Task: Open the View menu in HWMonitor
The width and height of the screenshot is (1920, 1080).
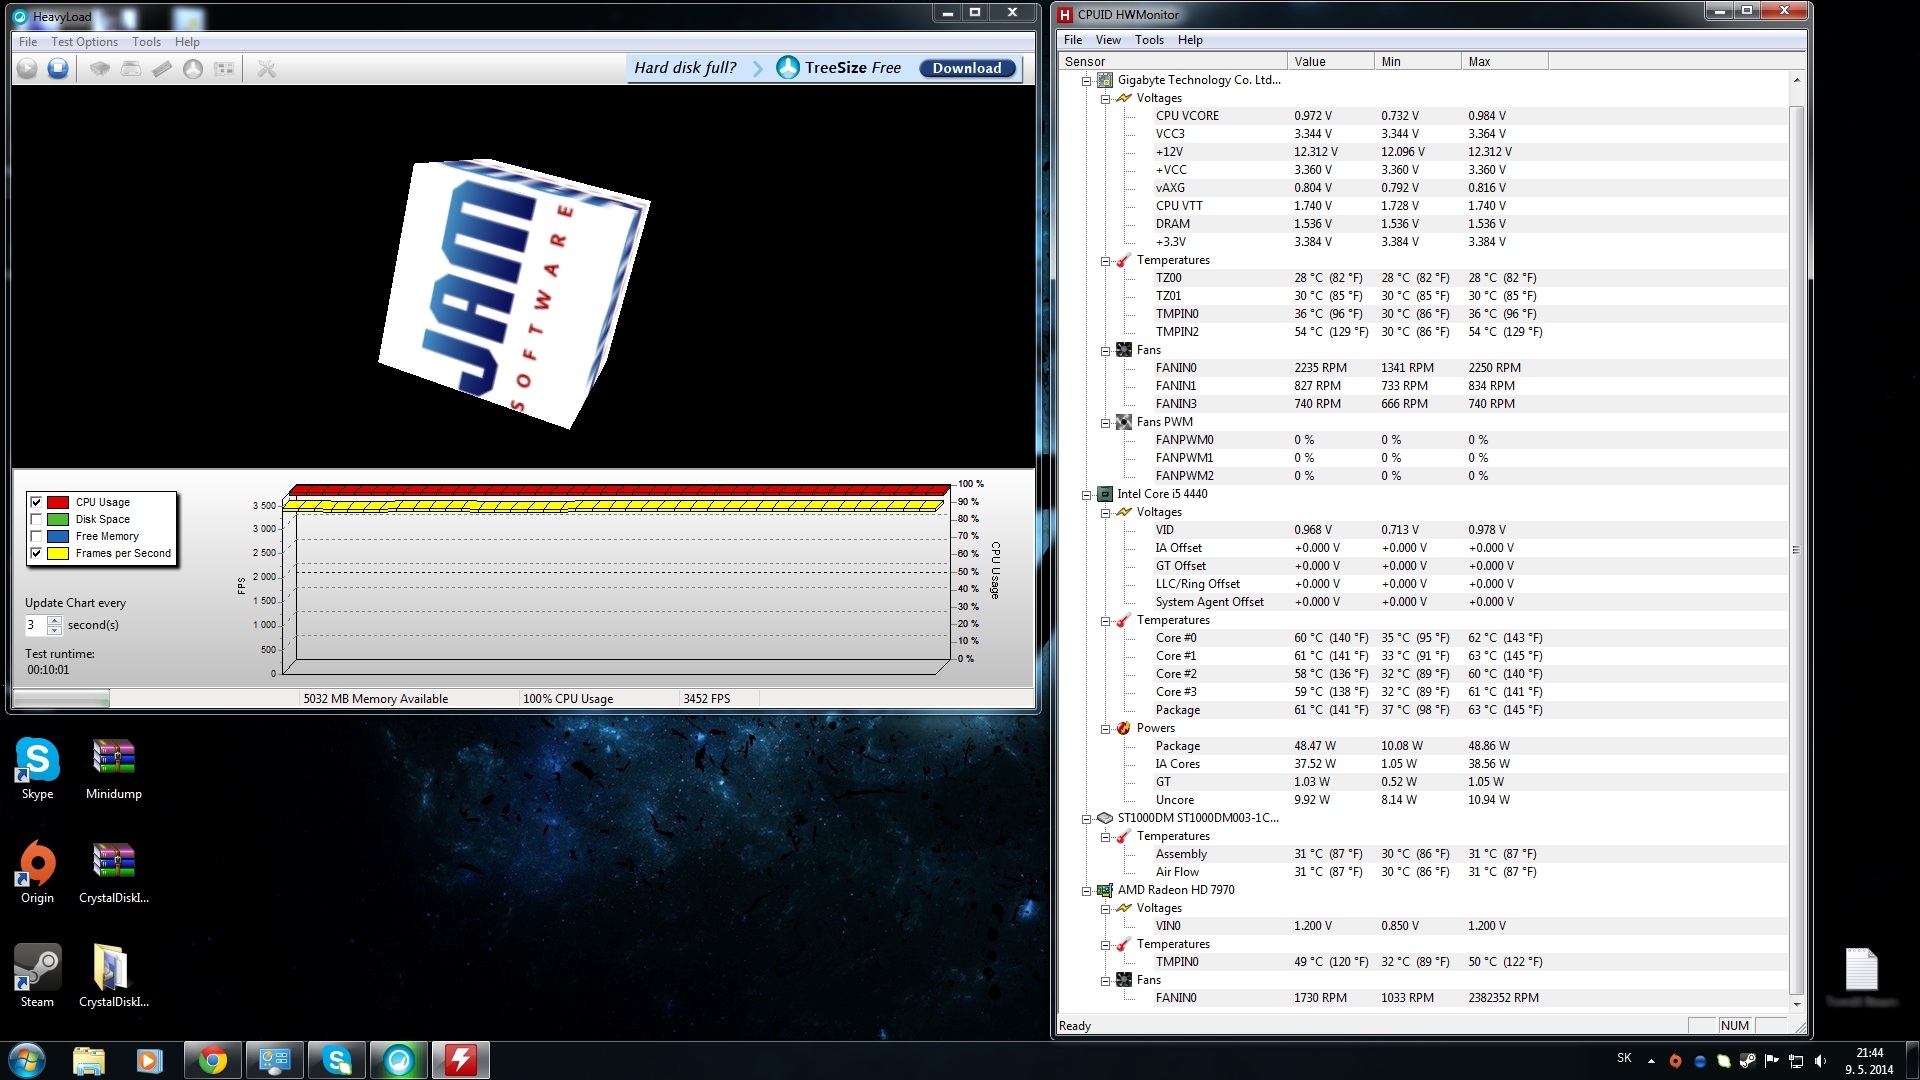Action: click(x=1107, y=40)
